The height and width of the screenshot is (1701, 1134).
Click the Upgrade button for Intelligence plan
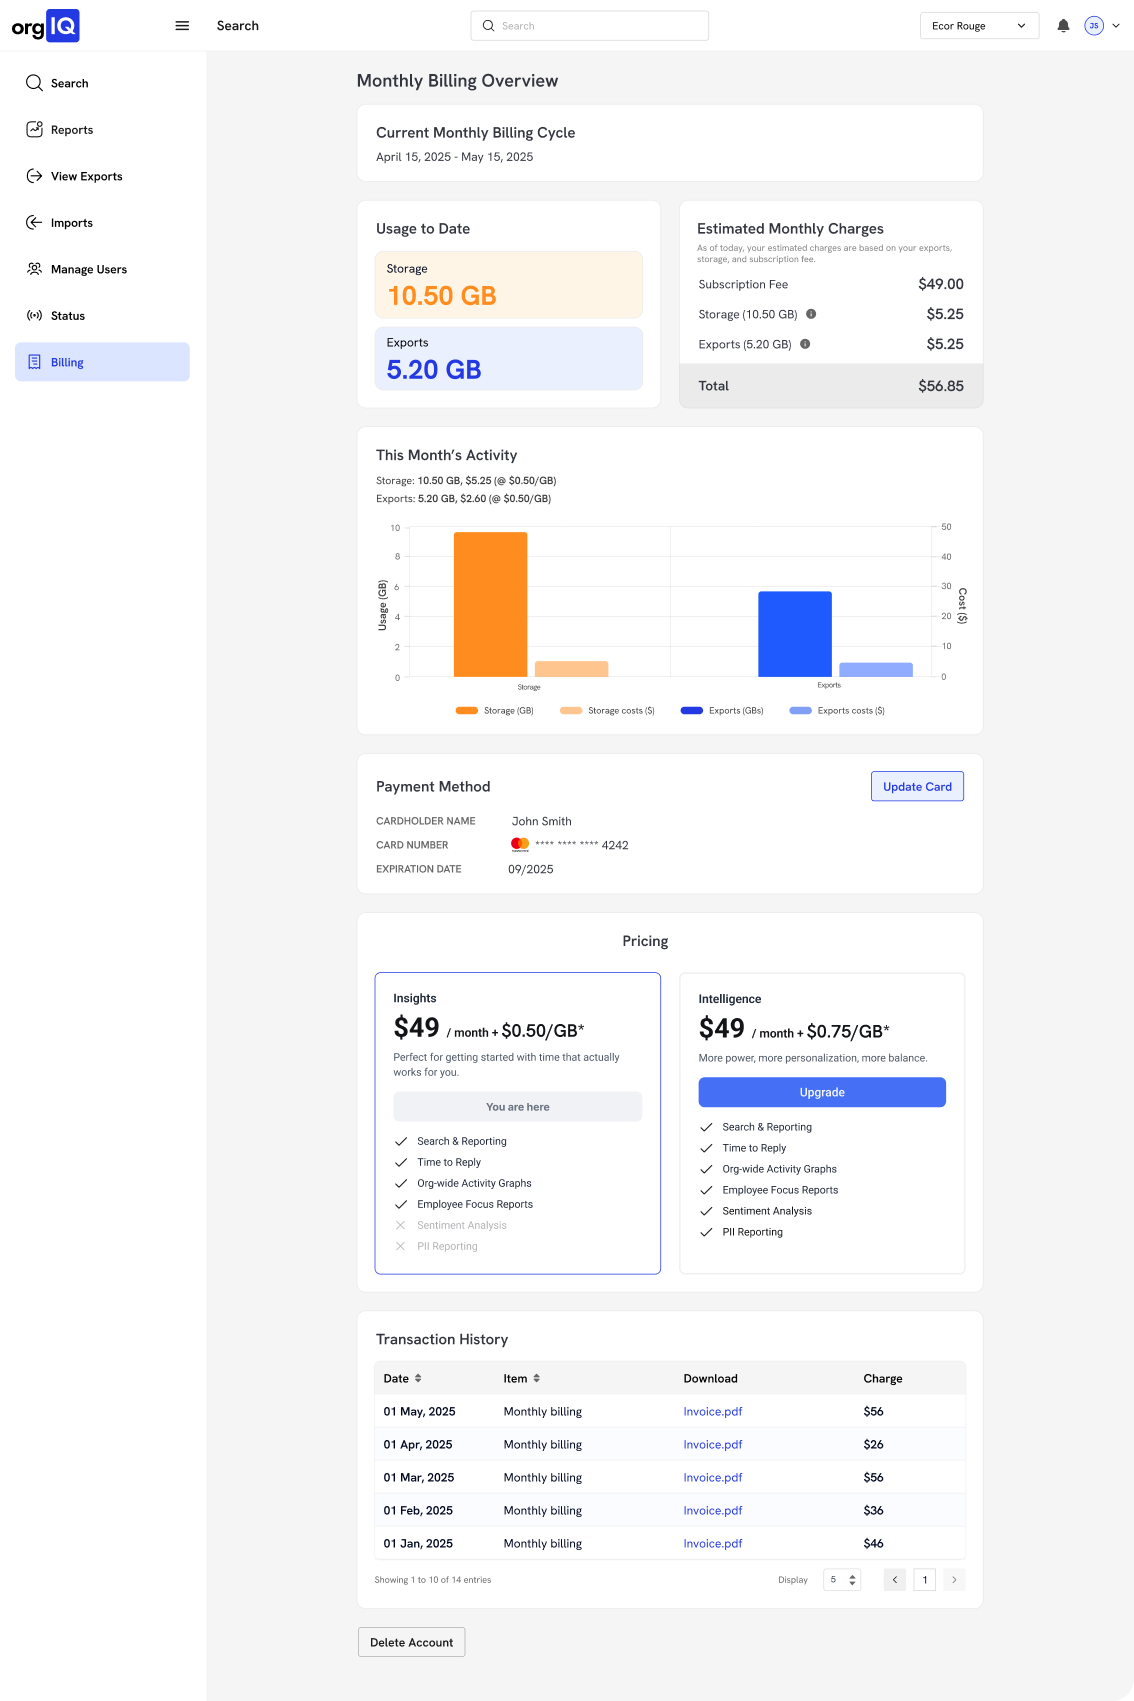822,1092
